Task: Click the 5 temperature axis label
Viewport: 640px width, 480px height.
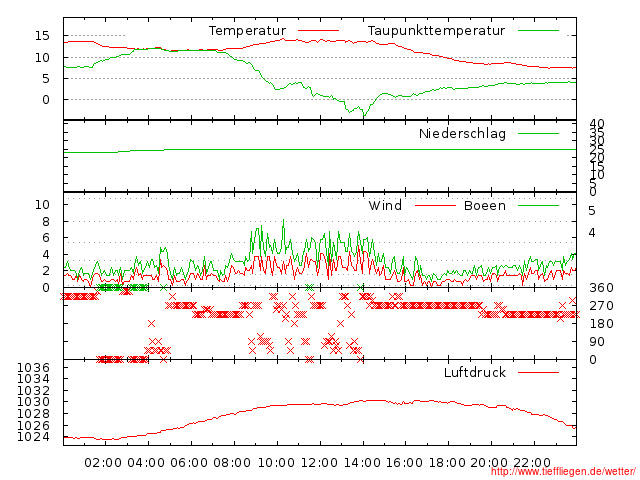Action: pos(46,78)
